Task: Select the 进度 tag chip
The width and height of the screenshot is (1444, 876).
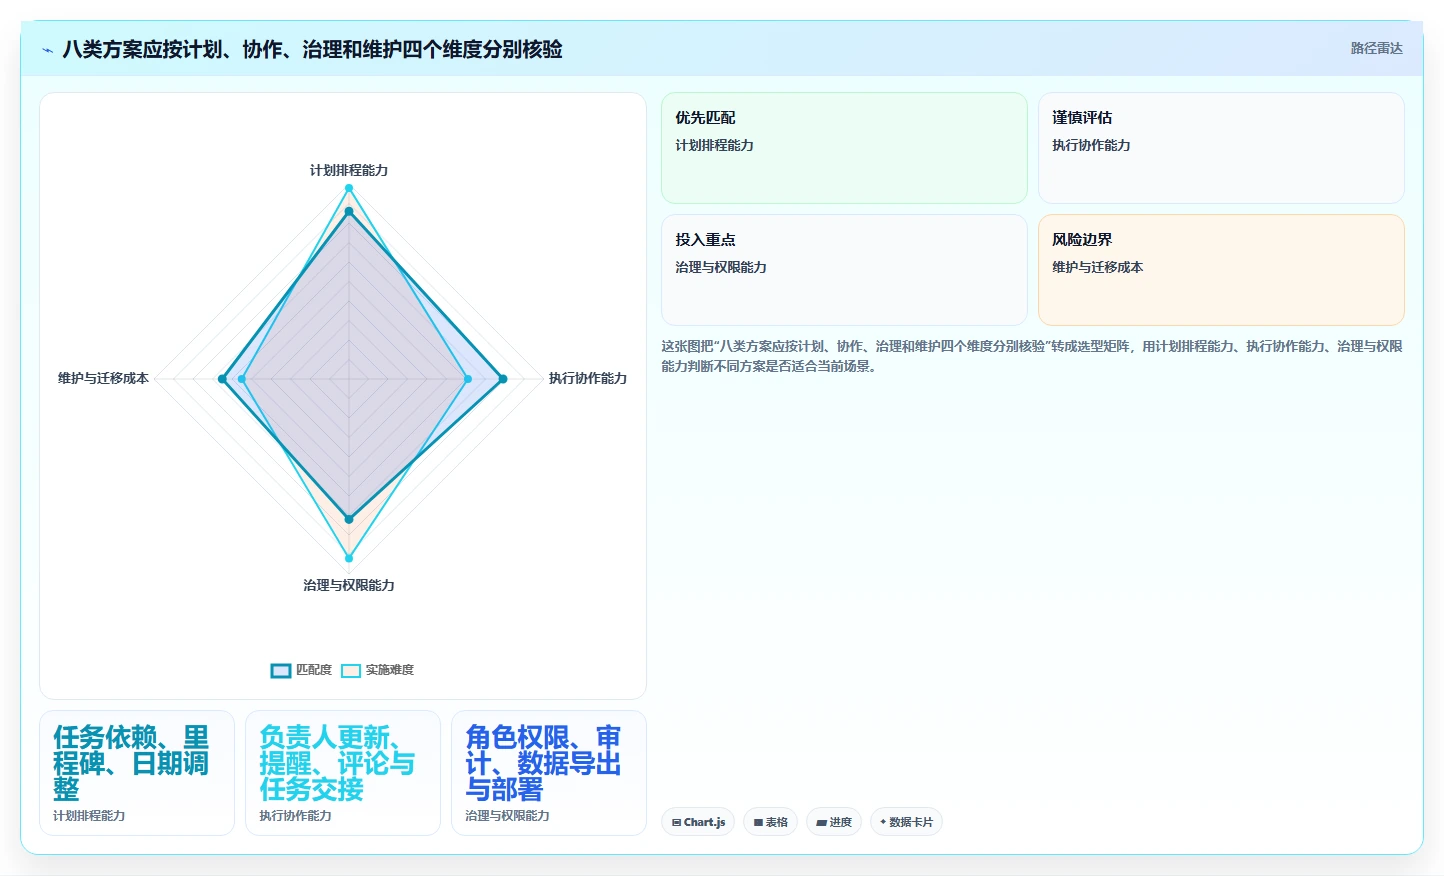Action: tap(834, 822)
